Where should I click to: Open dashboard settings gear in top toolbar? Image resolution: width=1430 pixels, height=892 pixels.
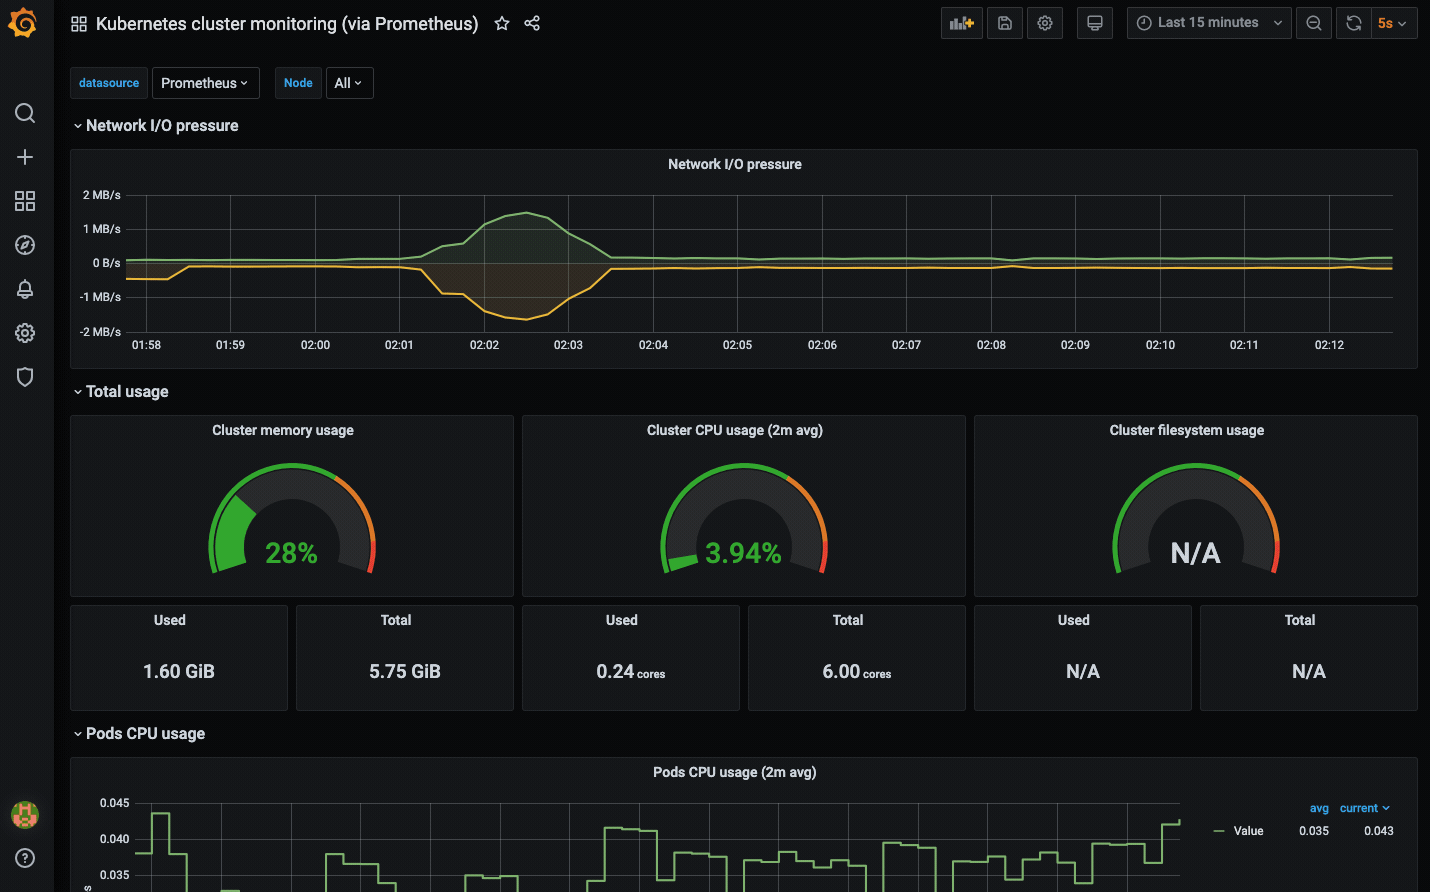[x=1044, y=22]
